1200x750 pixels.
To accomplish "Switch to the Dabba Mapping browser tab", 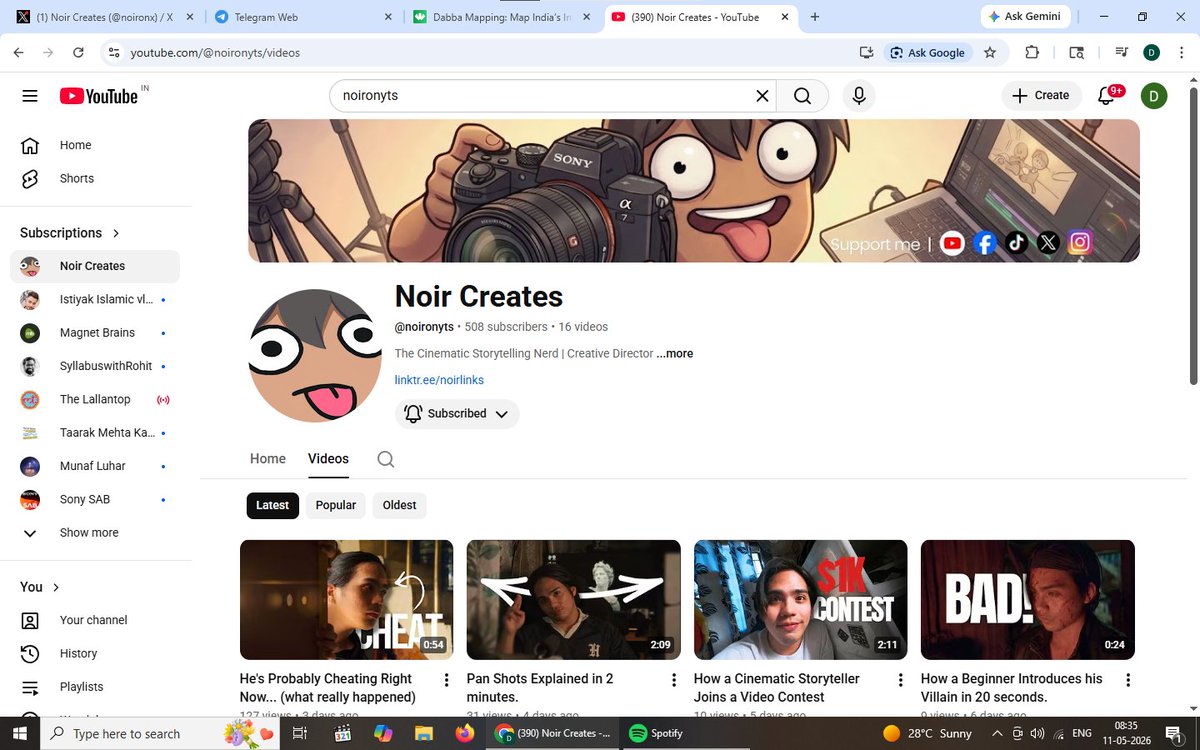I will click(501, 17).
